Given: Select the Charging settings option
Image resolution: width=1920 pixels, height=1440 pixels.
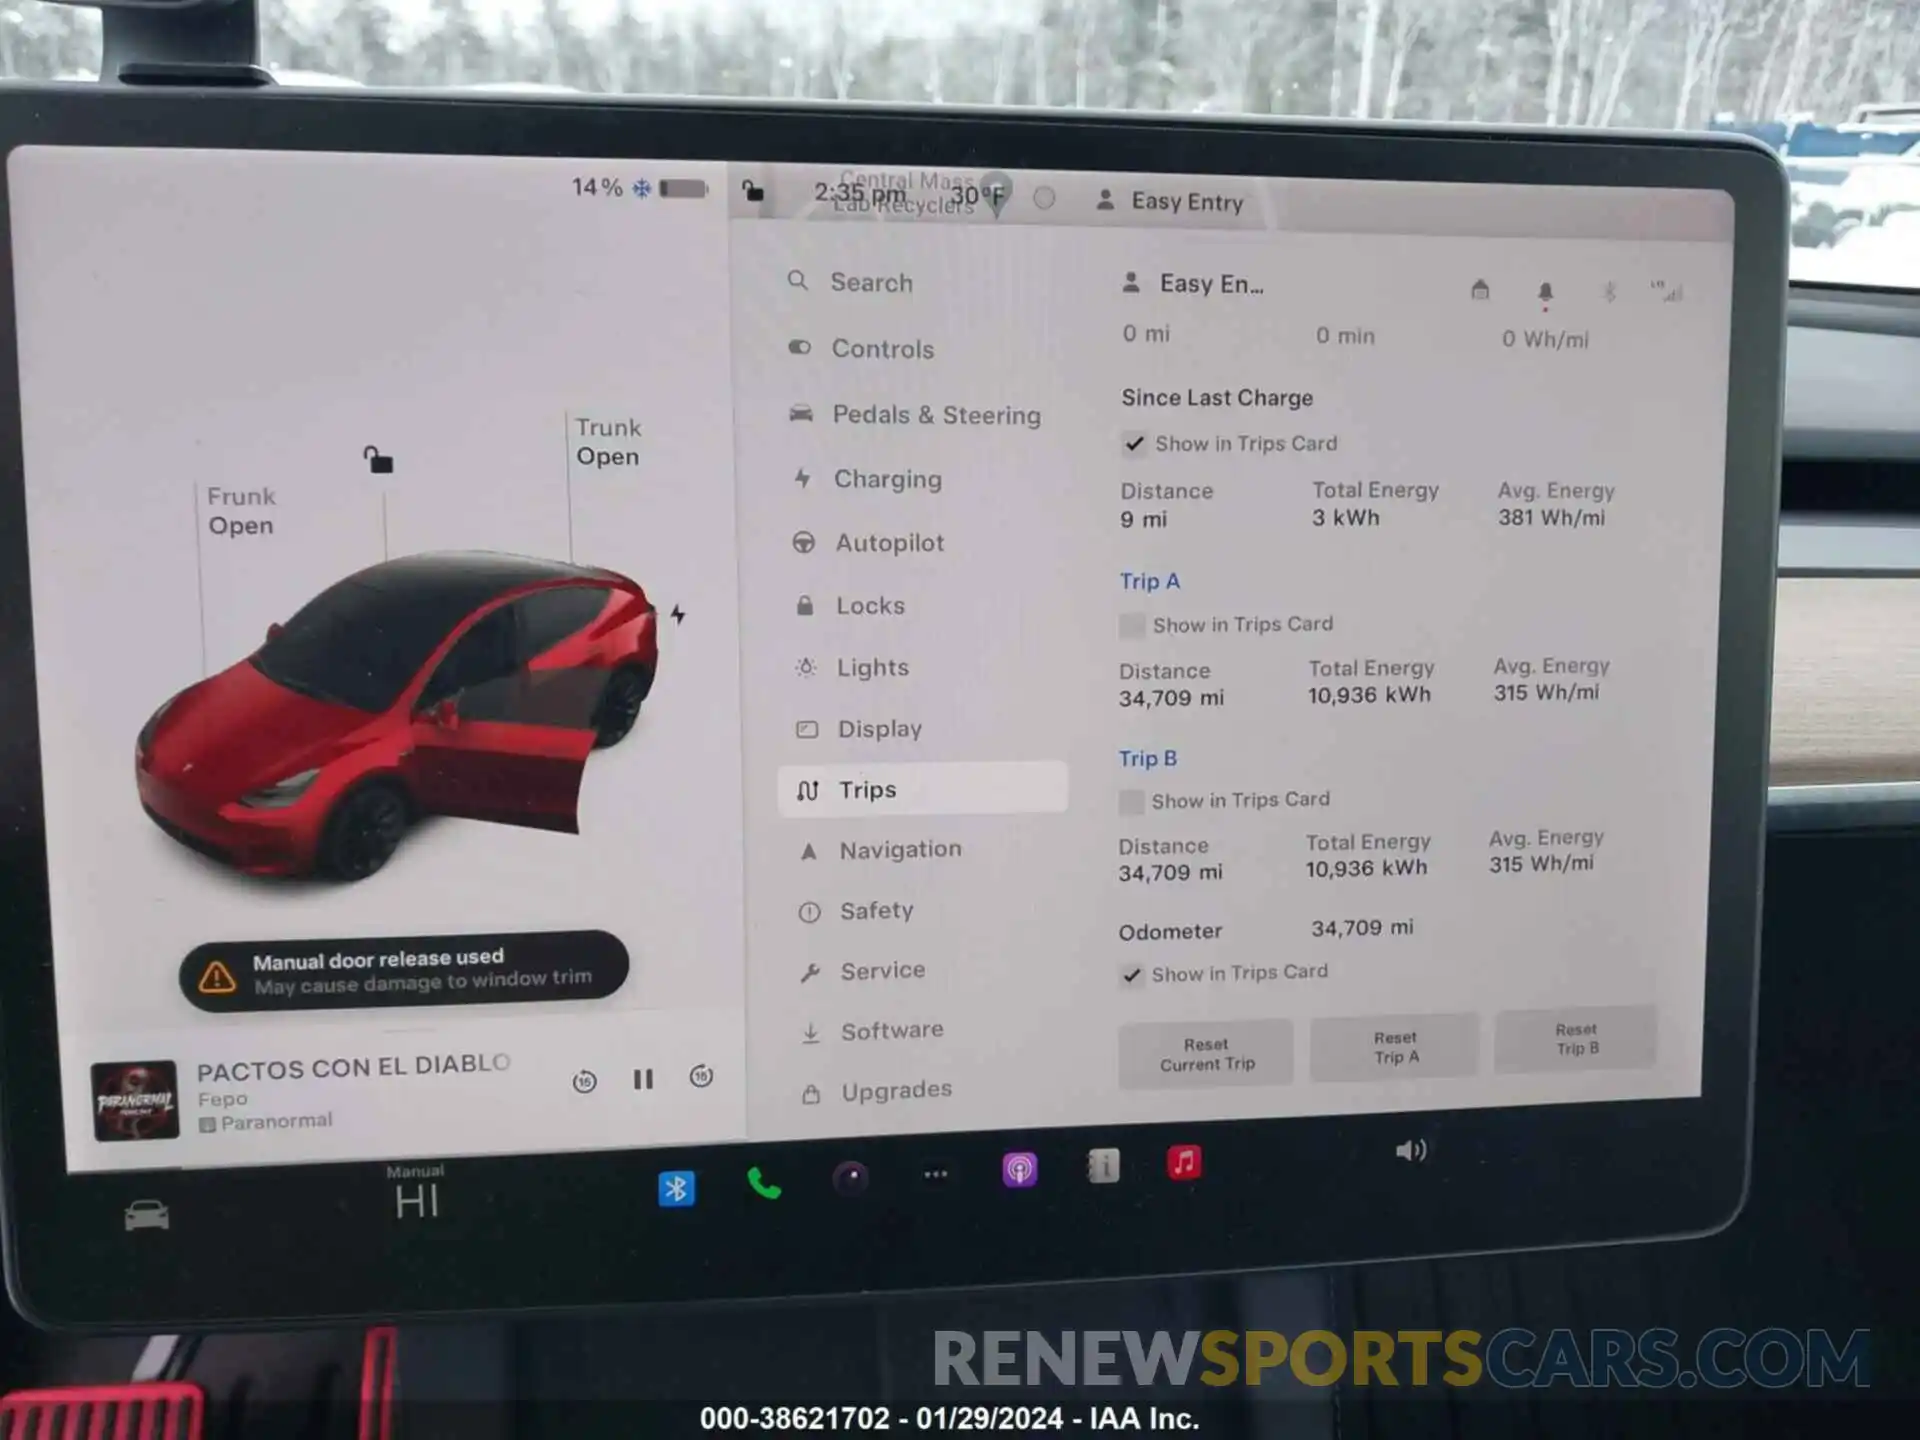Looking at the screenshot, I should coord(890,478).
